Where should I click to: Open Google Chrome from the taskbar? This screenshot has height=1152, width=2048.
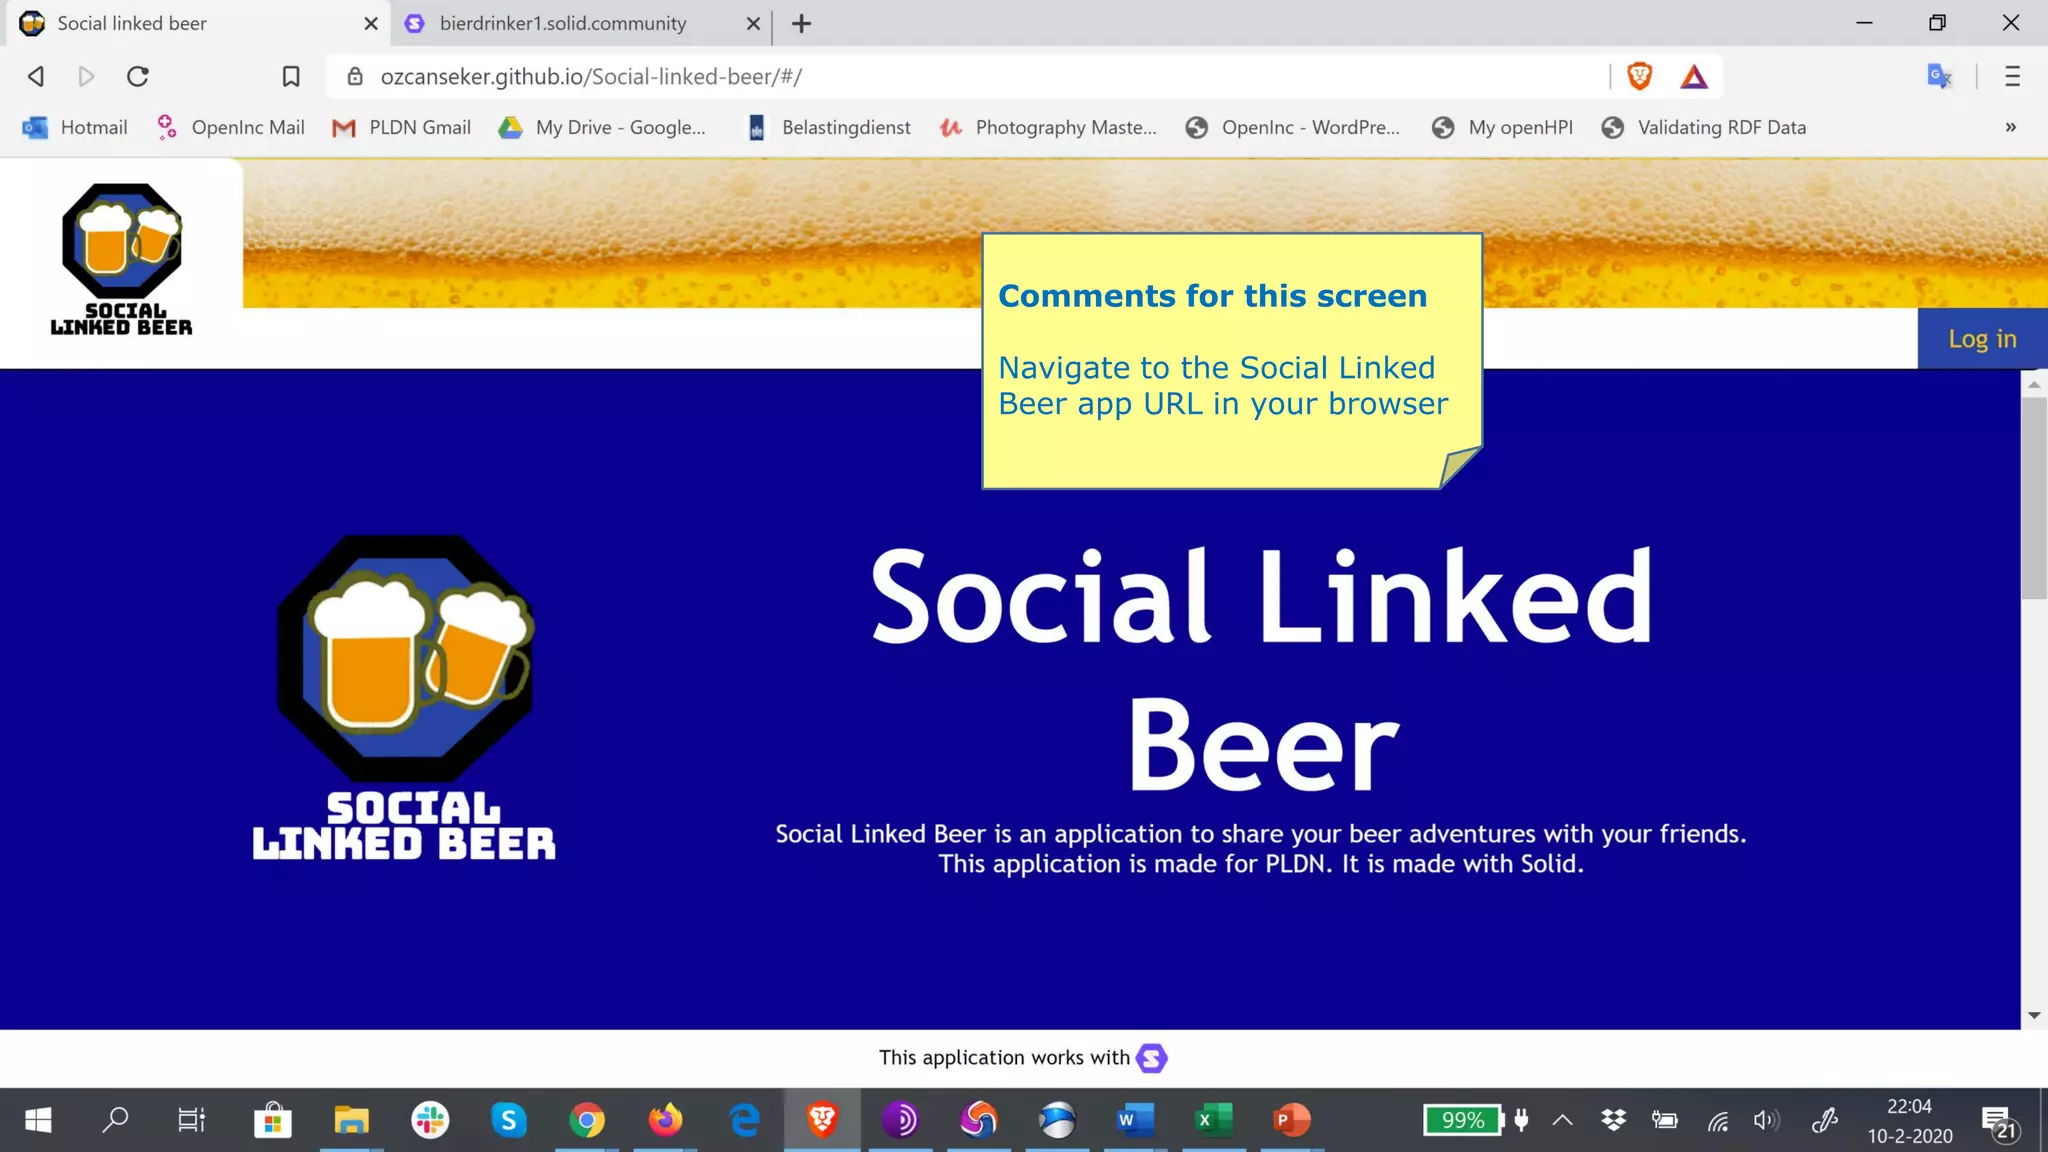(x=587, y=1120)
